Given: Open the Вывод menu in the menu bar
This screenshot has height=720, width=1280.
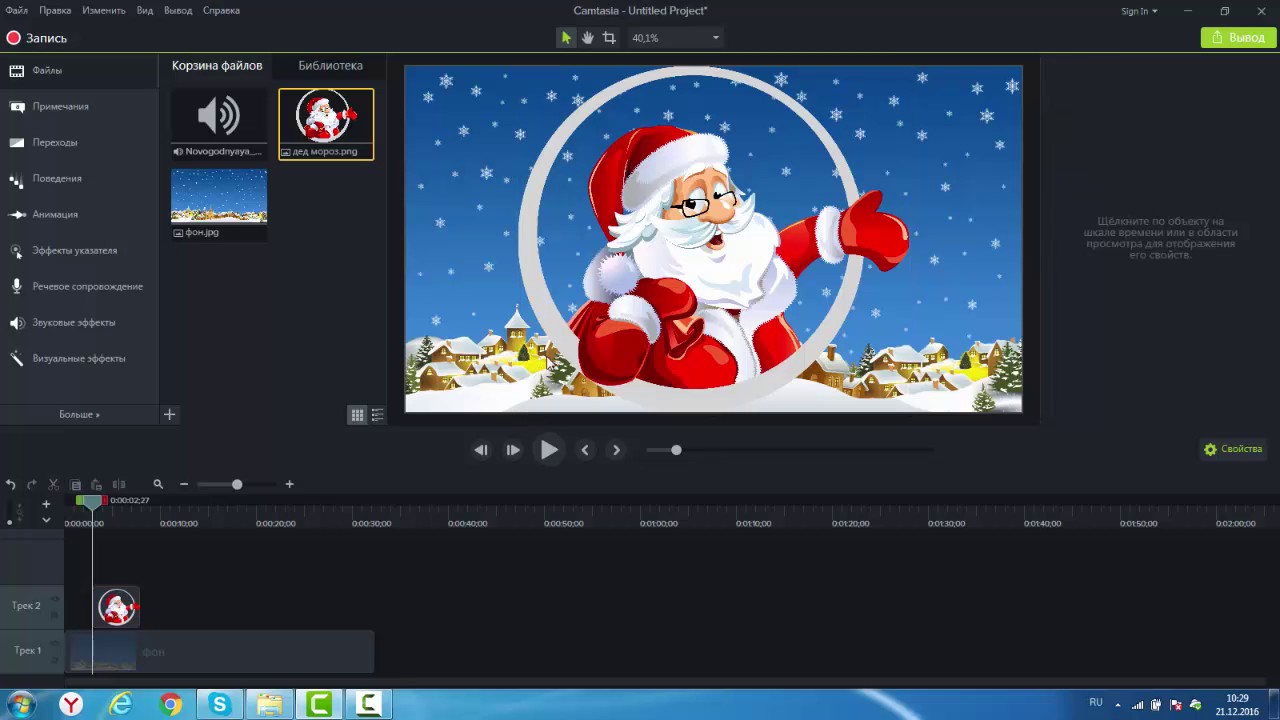Looking at the screenshot, I should point(178,10).
